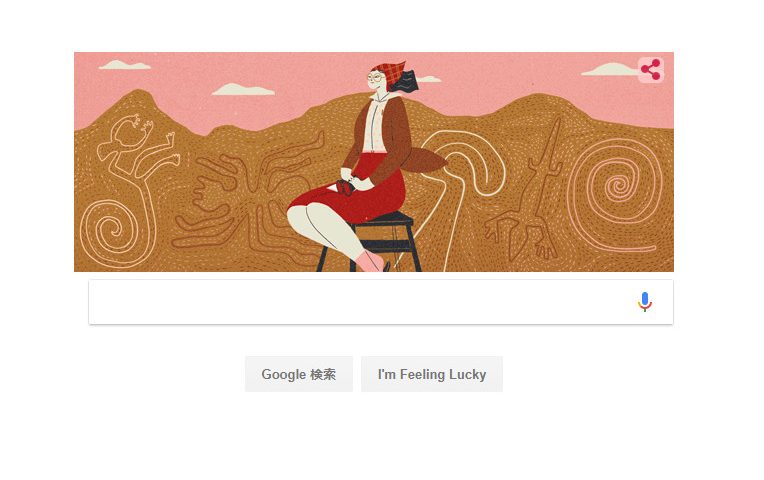Click the Google 検索 button
This screenshot has height=480, width=764.
[299, 374]
